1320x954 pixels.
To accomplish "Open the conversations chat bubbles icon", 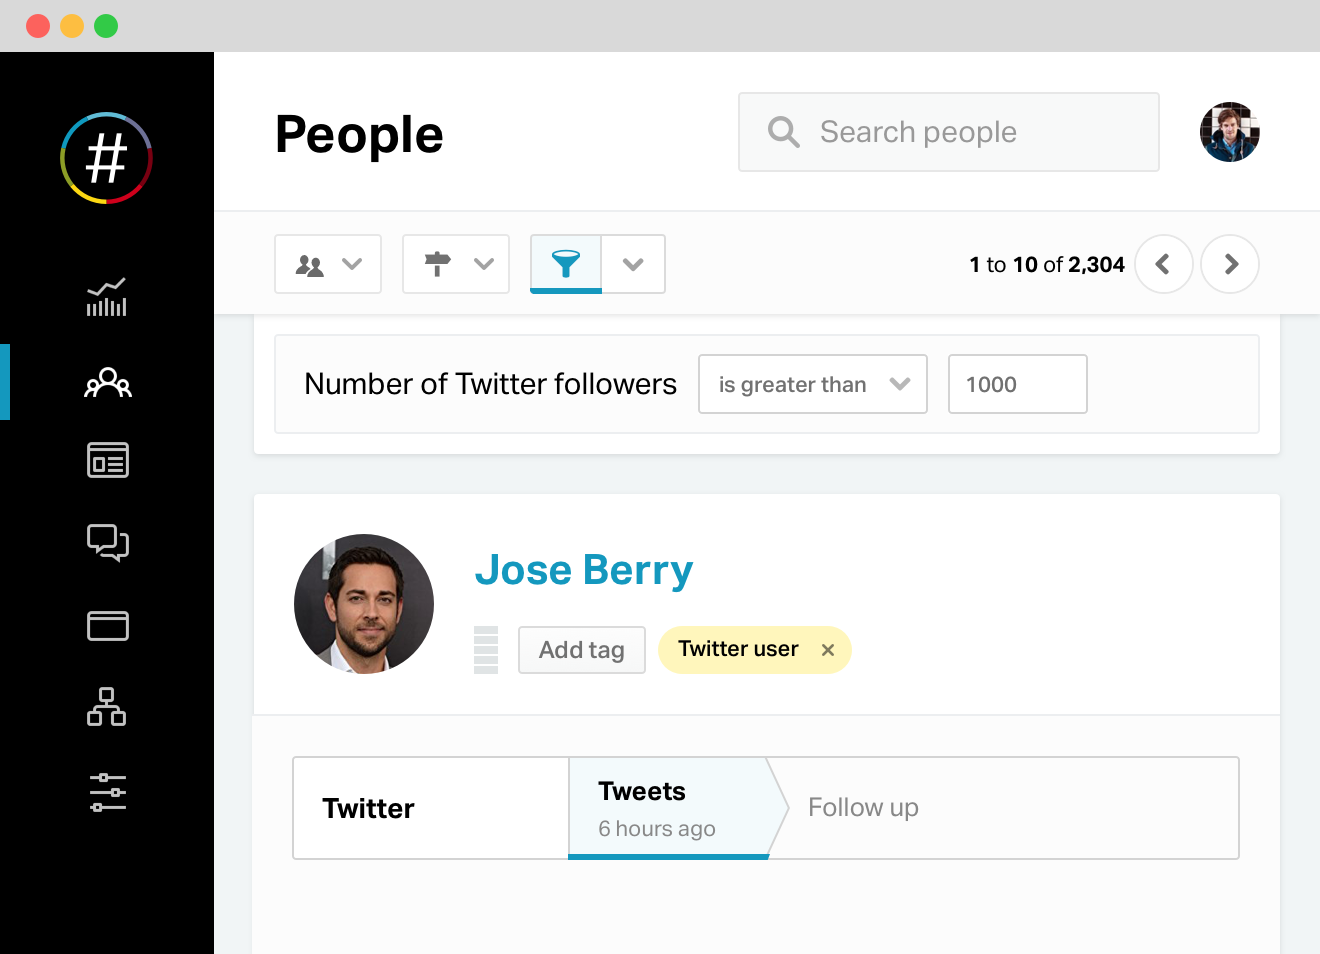I will coord(108,542).
